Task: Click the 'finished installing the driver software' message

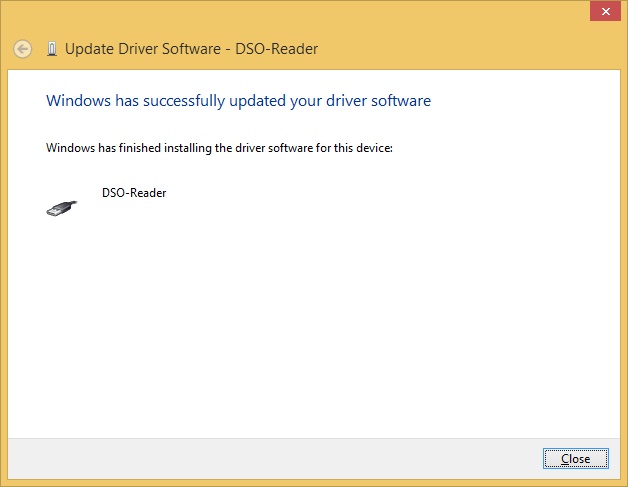Action: [219, 148]
